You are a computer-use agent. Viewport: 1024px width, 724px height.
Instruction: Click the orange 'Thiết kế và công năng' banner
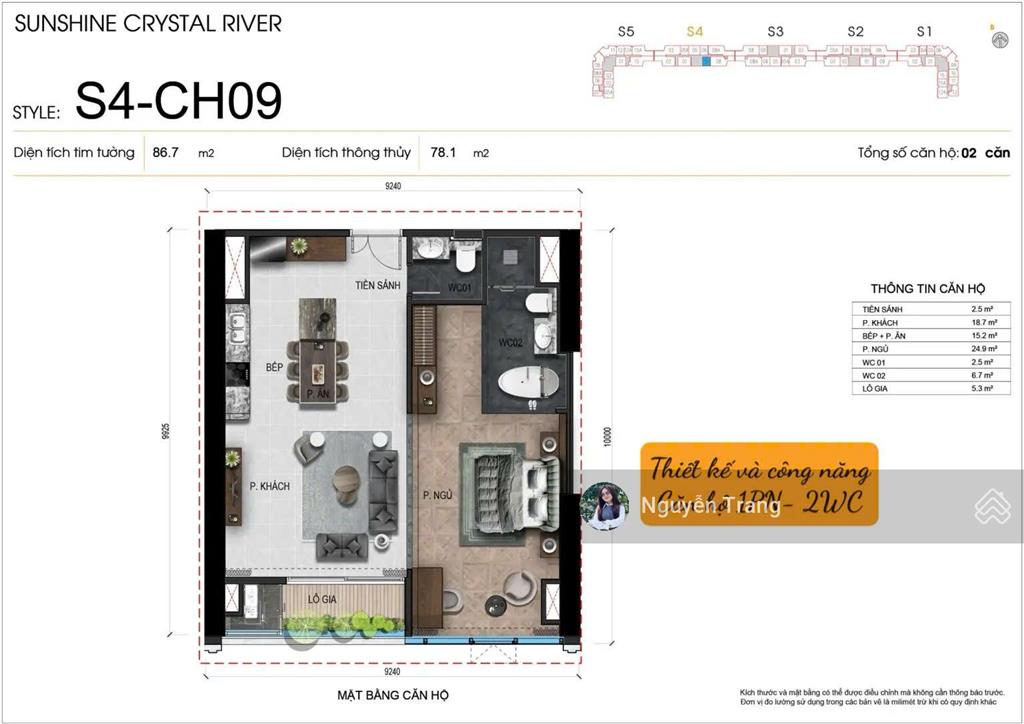[759, 484]
